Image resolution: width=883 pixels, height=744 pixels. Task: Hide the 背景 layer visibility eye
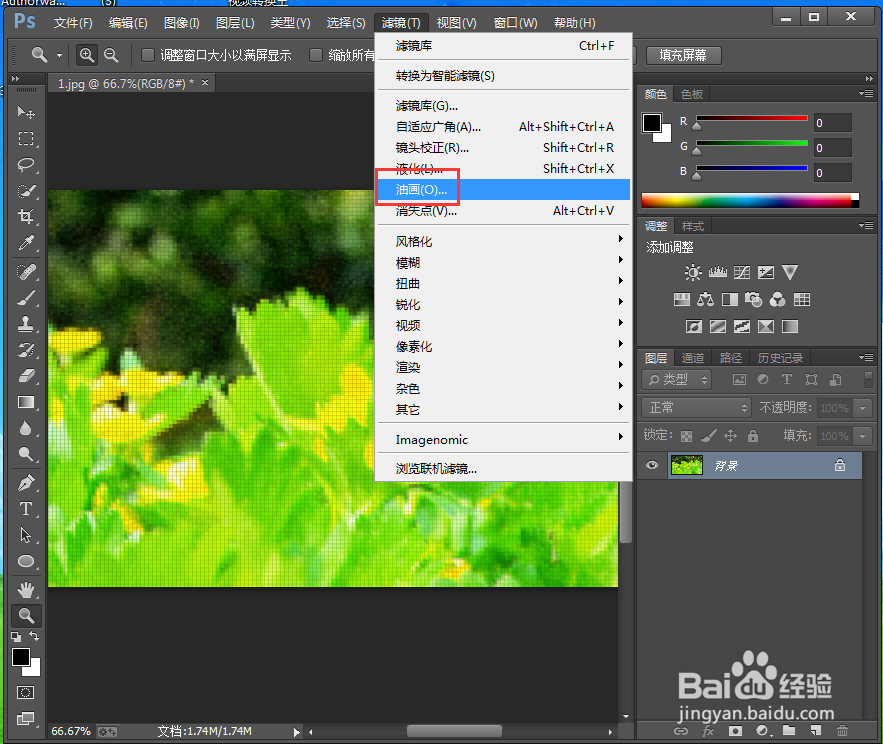[x=652, y=465]
